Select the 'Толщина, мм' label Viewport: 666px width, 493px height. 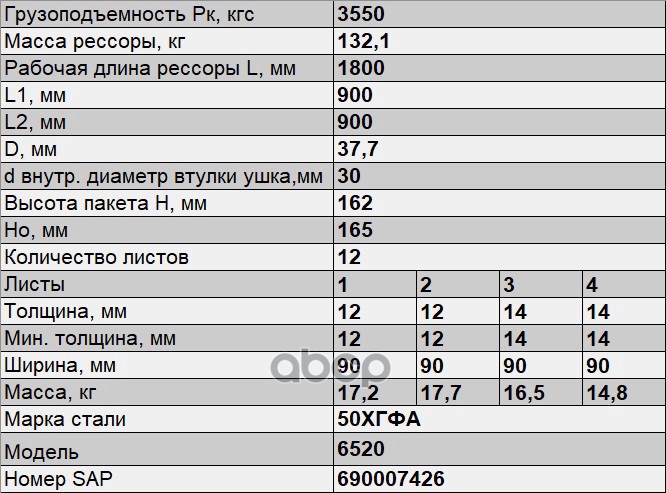[x=65, y=311]
